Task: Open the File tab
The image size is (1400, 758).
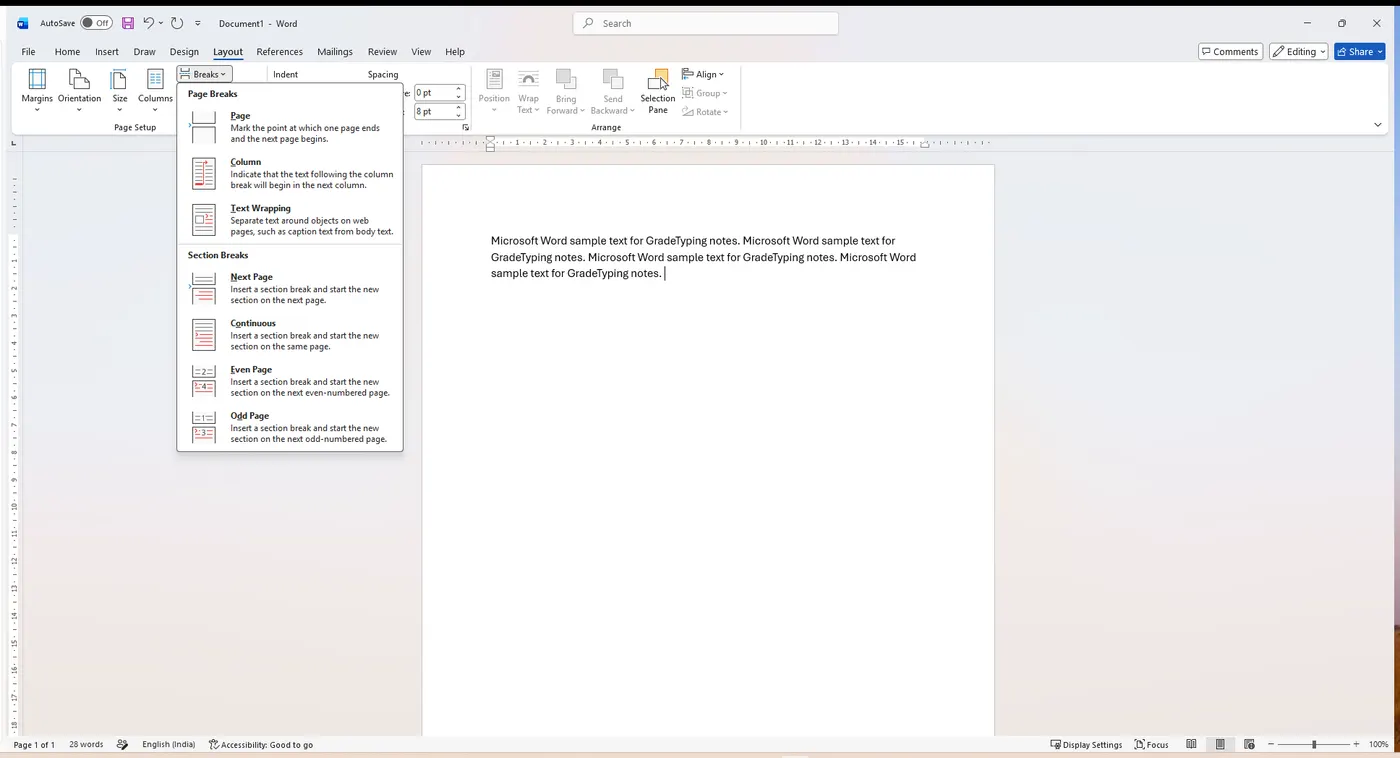Action: [28, 52]
